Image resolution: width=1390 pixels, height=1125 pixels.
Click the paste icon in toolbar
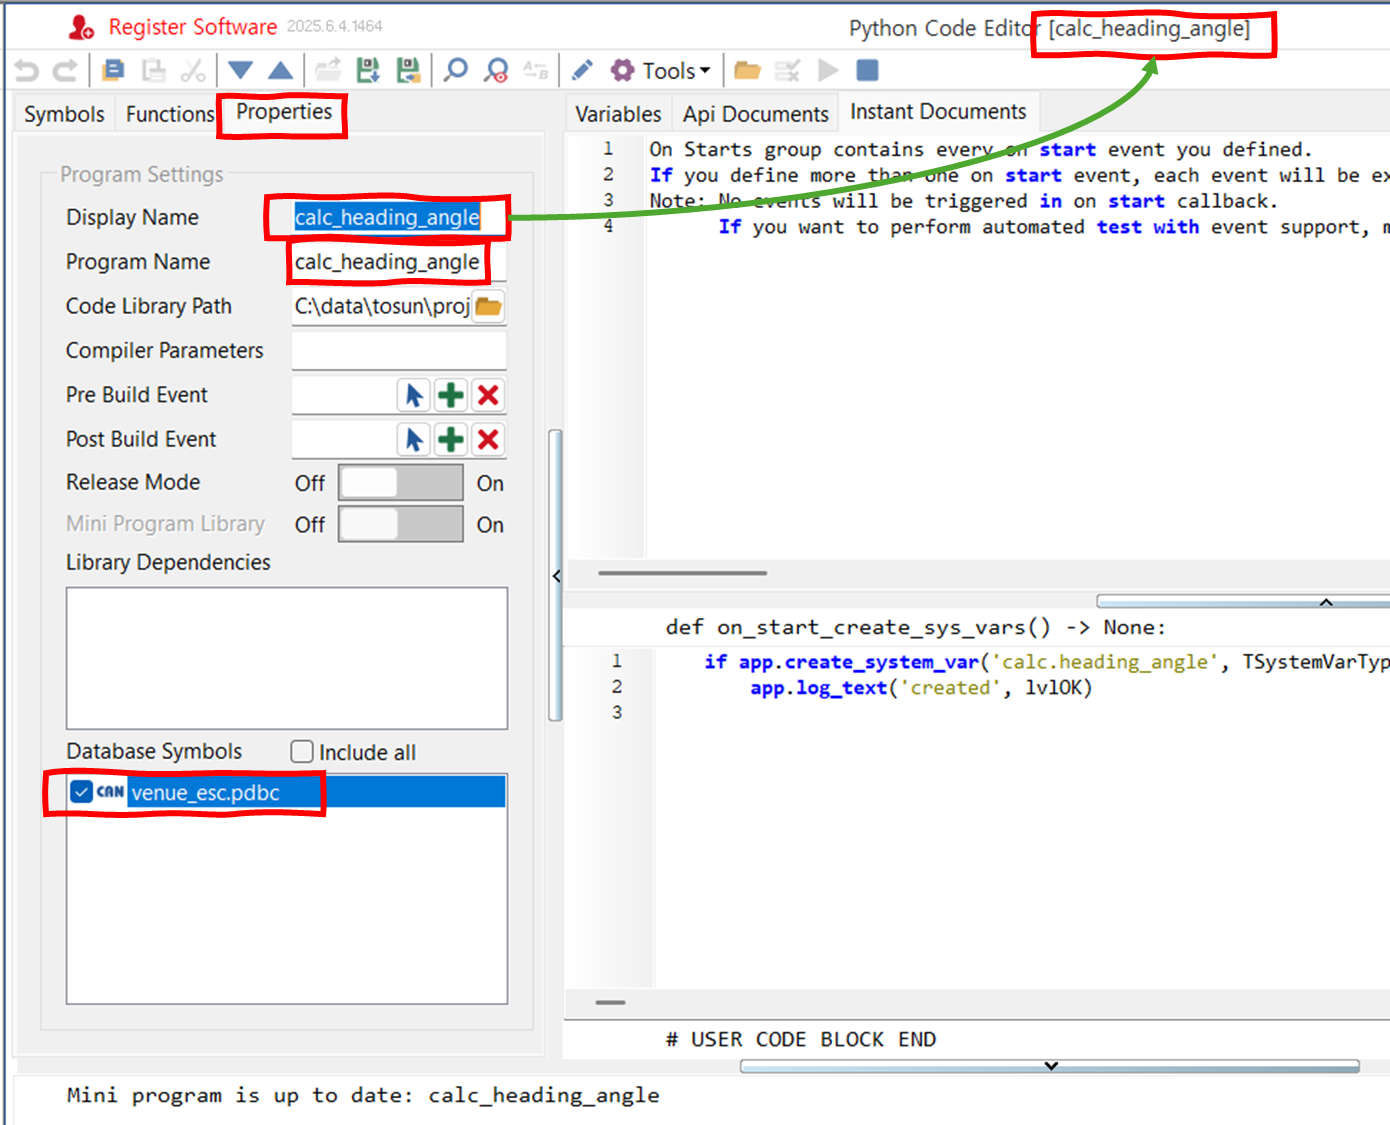(153, 70)
